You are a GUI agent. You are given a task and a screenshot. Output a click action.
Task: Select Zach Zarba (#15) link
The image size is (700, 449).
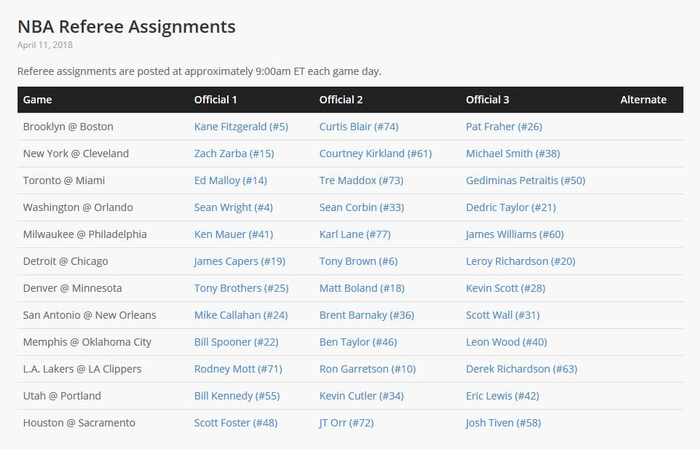coord(234,154)
